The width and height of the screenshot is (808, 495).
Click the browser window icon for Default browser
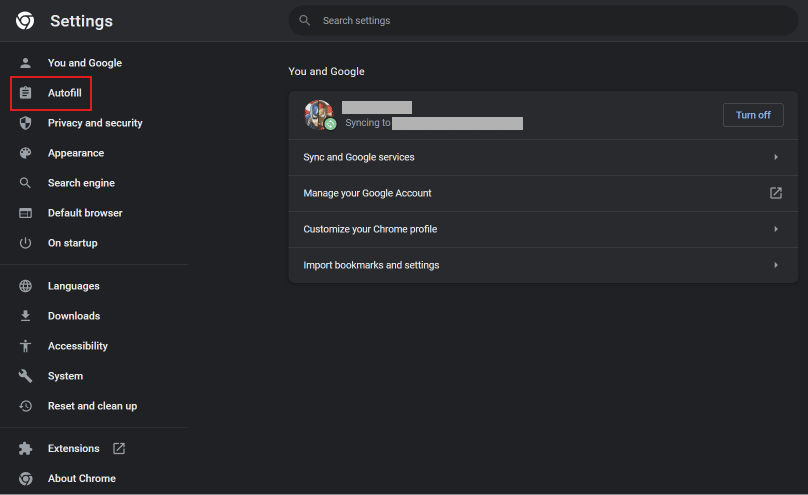pos(25,213)
